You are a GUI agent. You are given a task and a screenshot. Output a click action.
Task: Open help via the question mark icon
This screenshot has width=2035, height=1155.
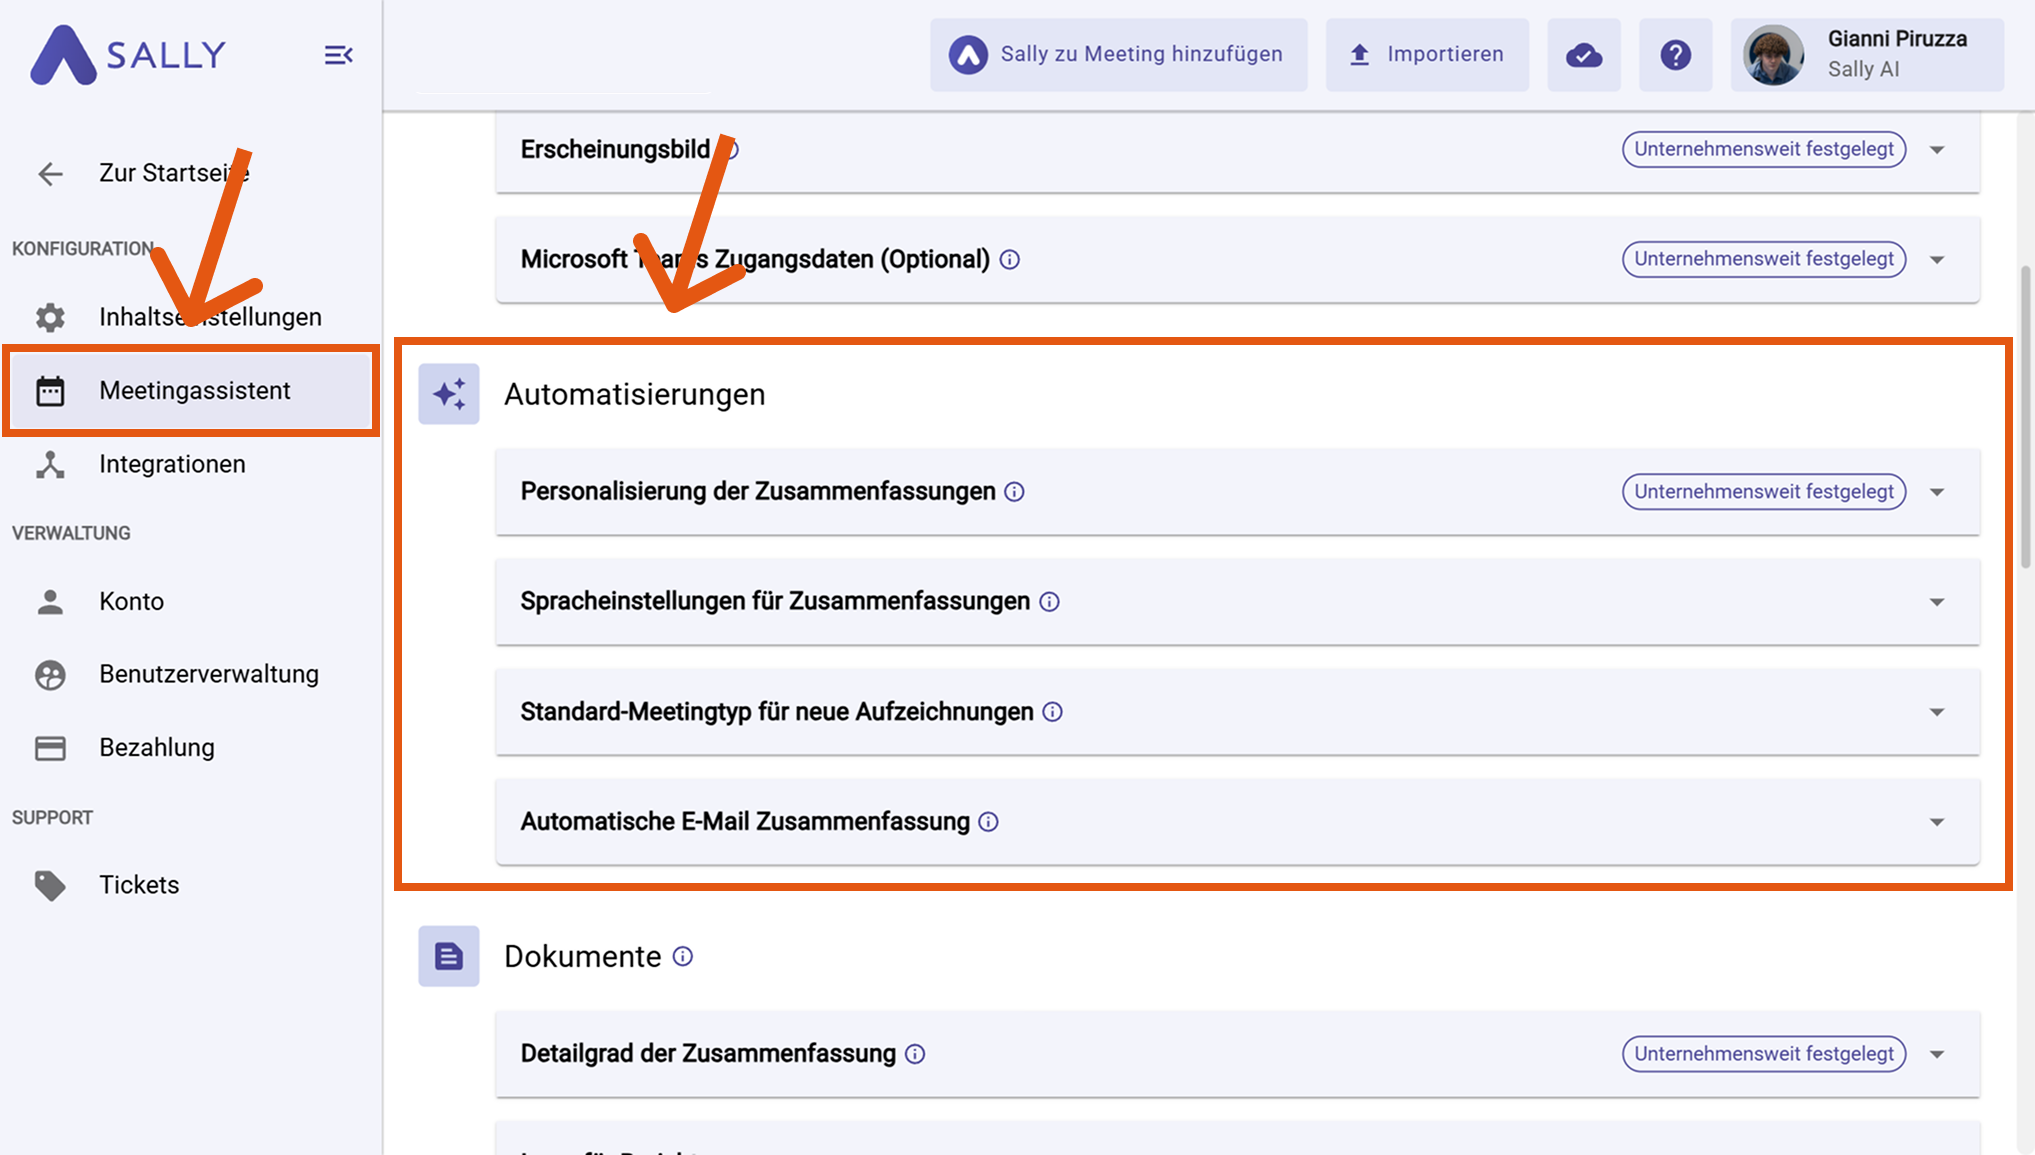[1675, 54]
